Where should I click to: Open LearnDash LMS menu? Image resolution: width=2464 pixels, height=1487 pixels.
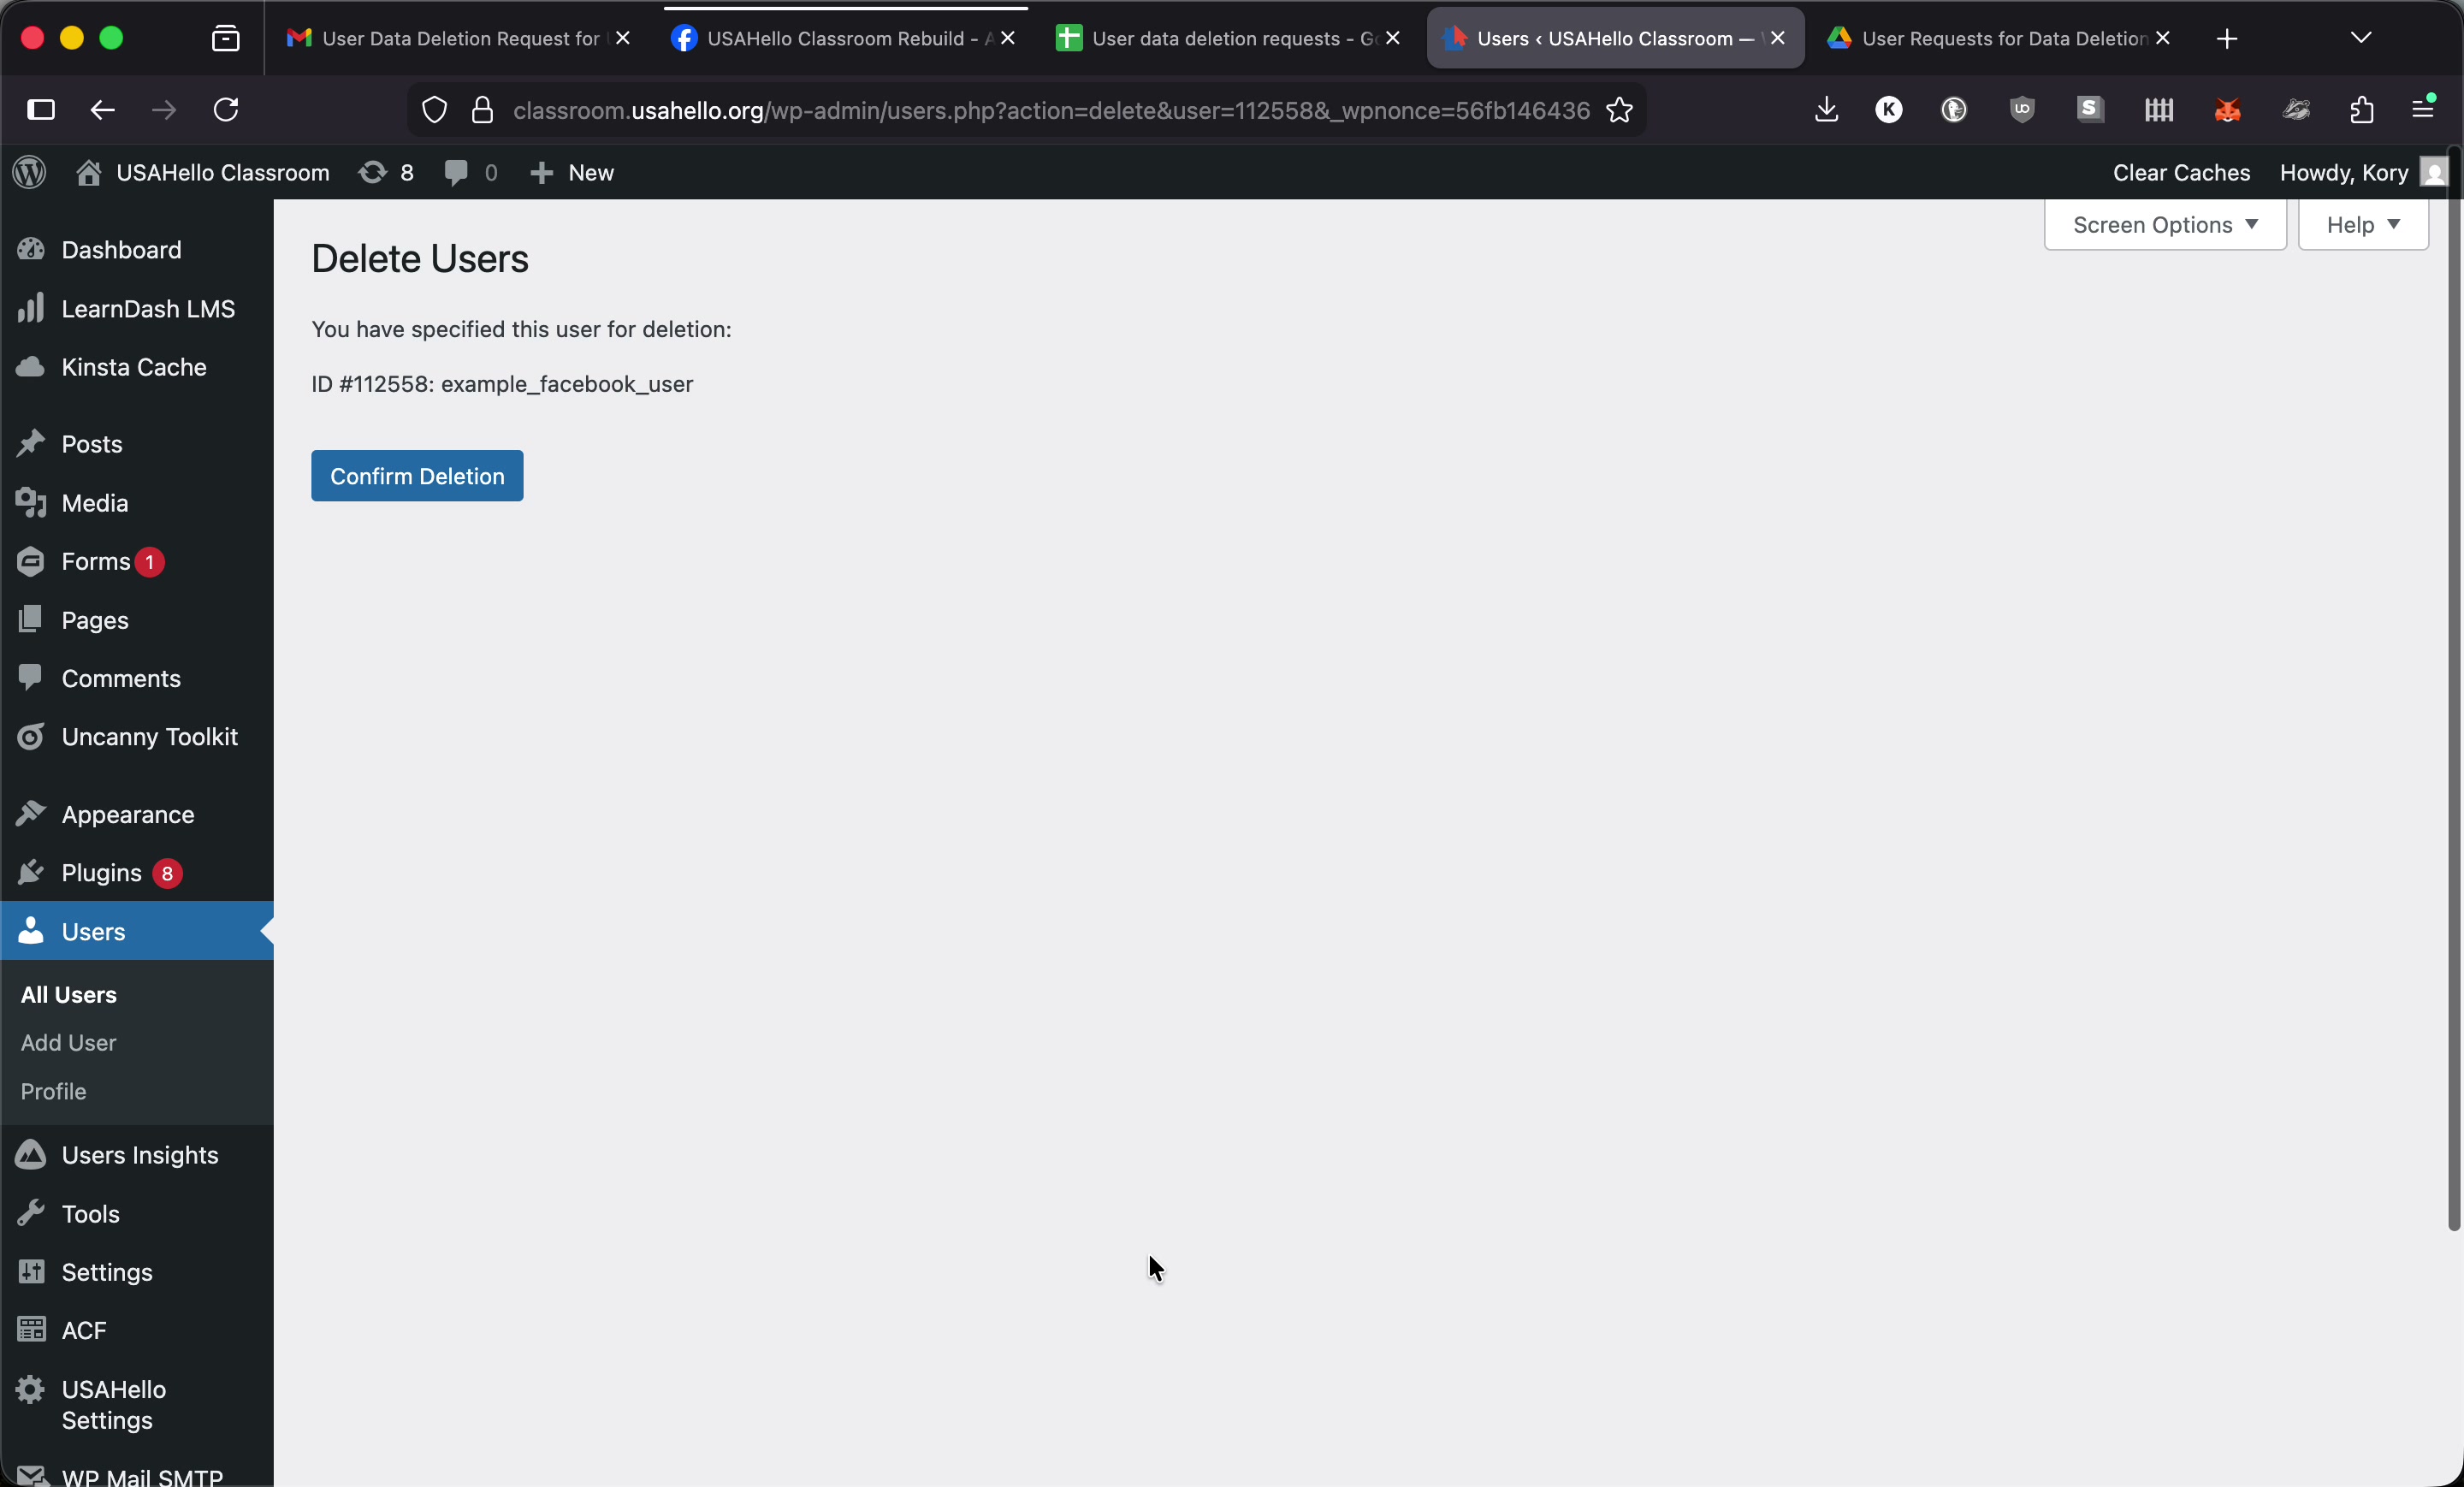pos(137,308)
